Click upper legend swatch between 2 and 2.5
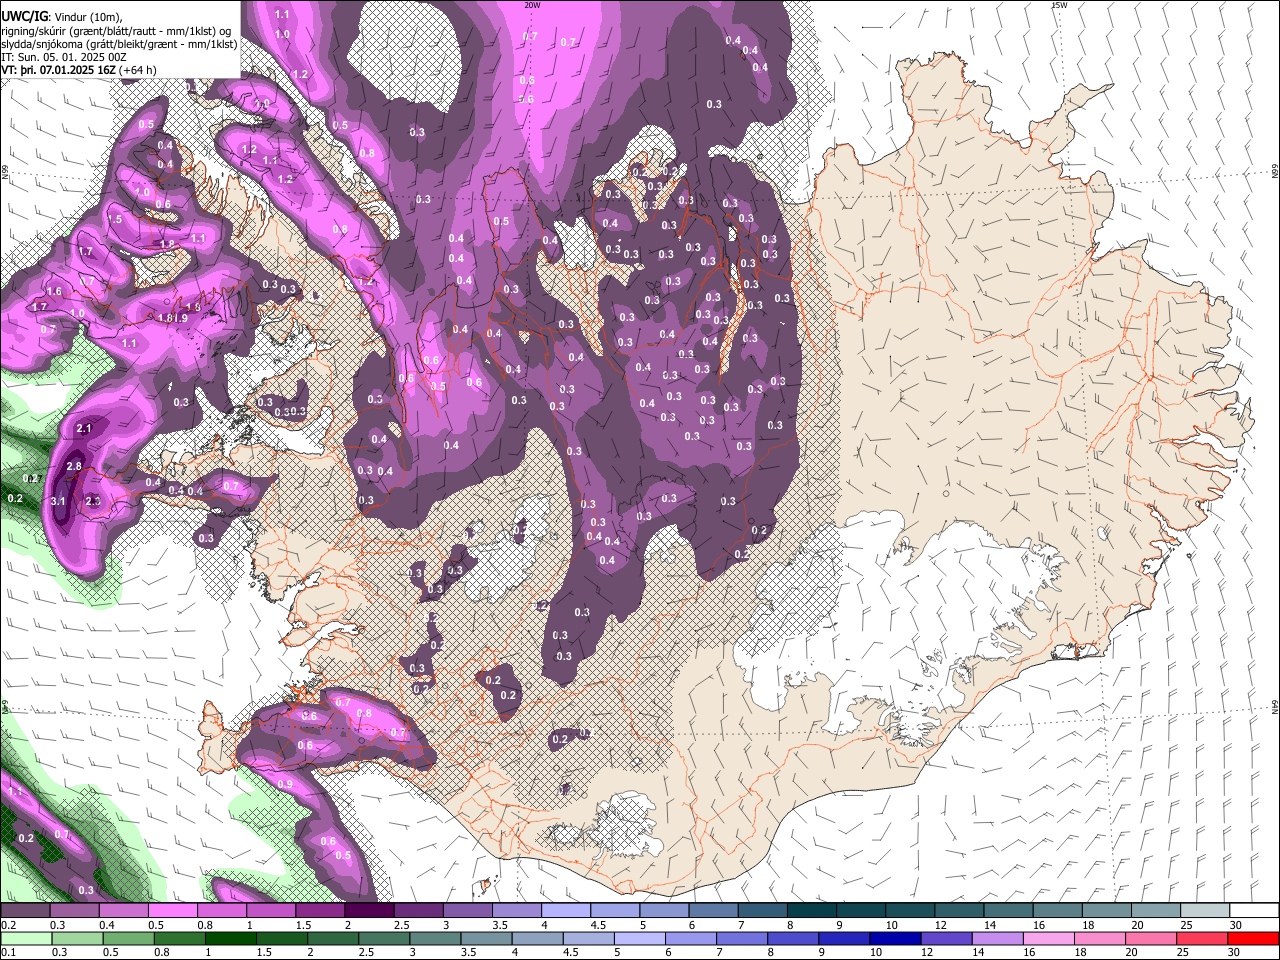This screenshot has width=1280, height=960. point(369,910)
